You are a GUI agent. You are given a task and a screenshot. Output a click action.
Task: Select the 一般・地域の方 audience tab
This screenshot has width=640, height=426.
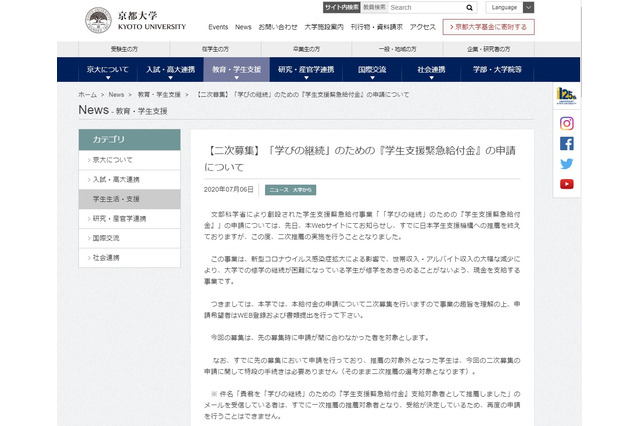pos(397,49)
